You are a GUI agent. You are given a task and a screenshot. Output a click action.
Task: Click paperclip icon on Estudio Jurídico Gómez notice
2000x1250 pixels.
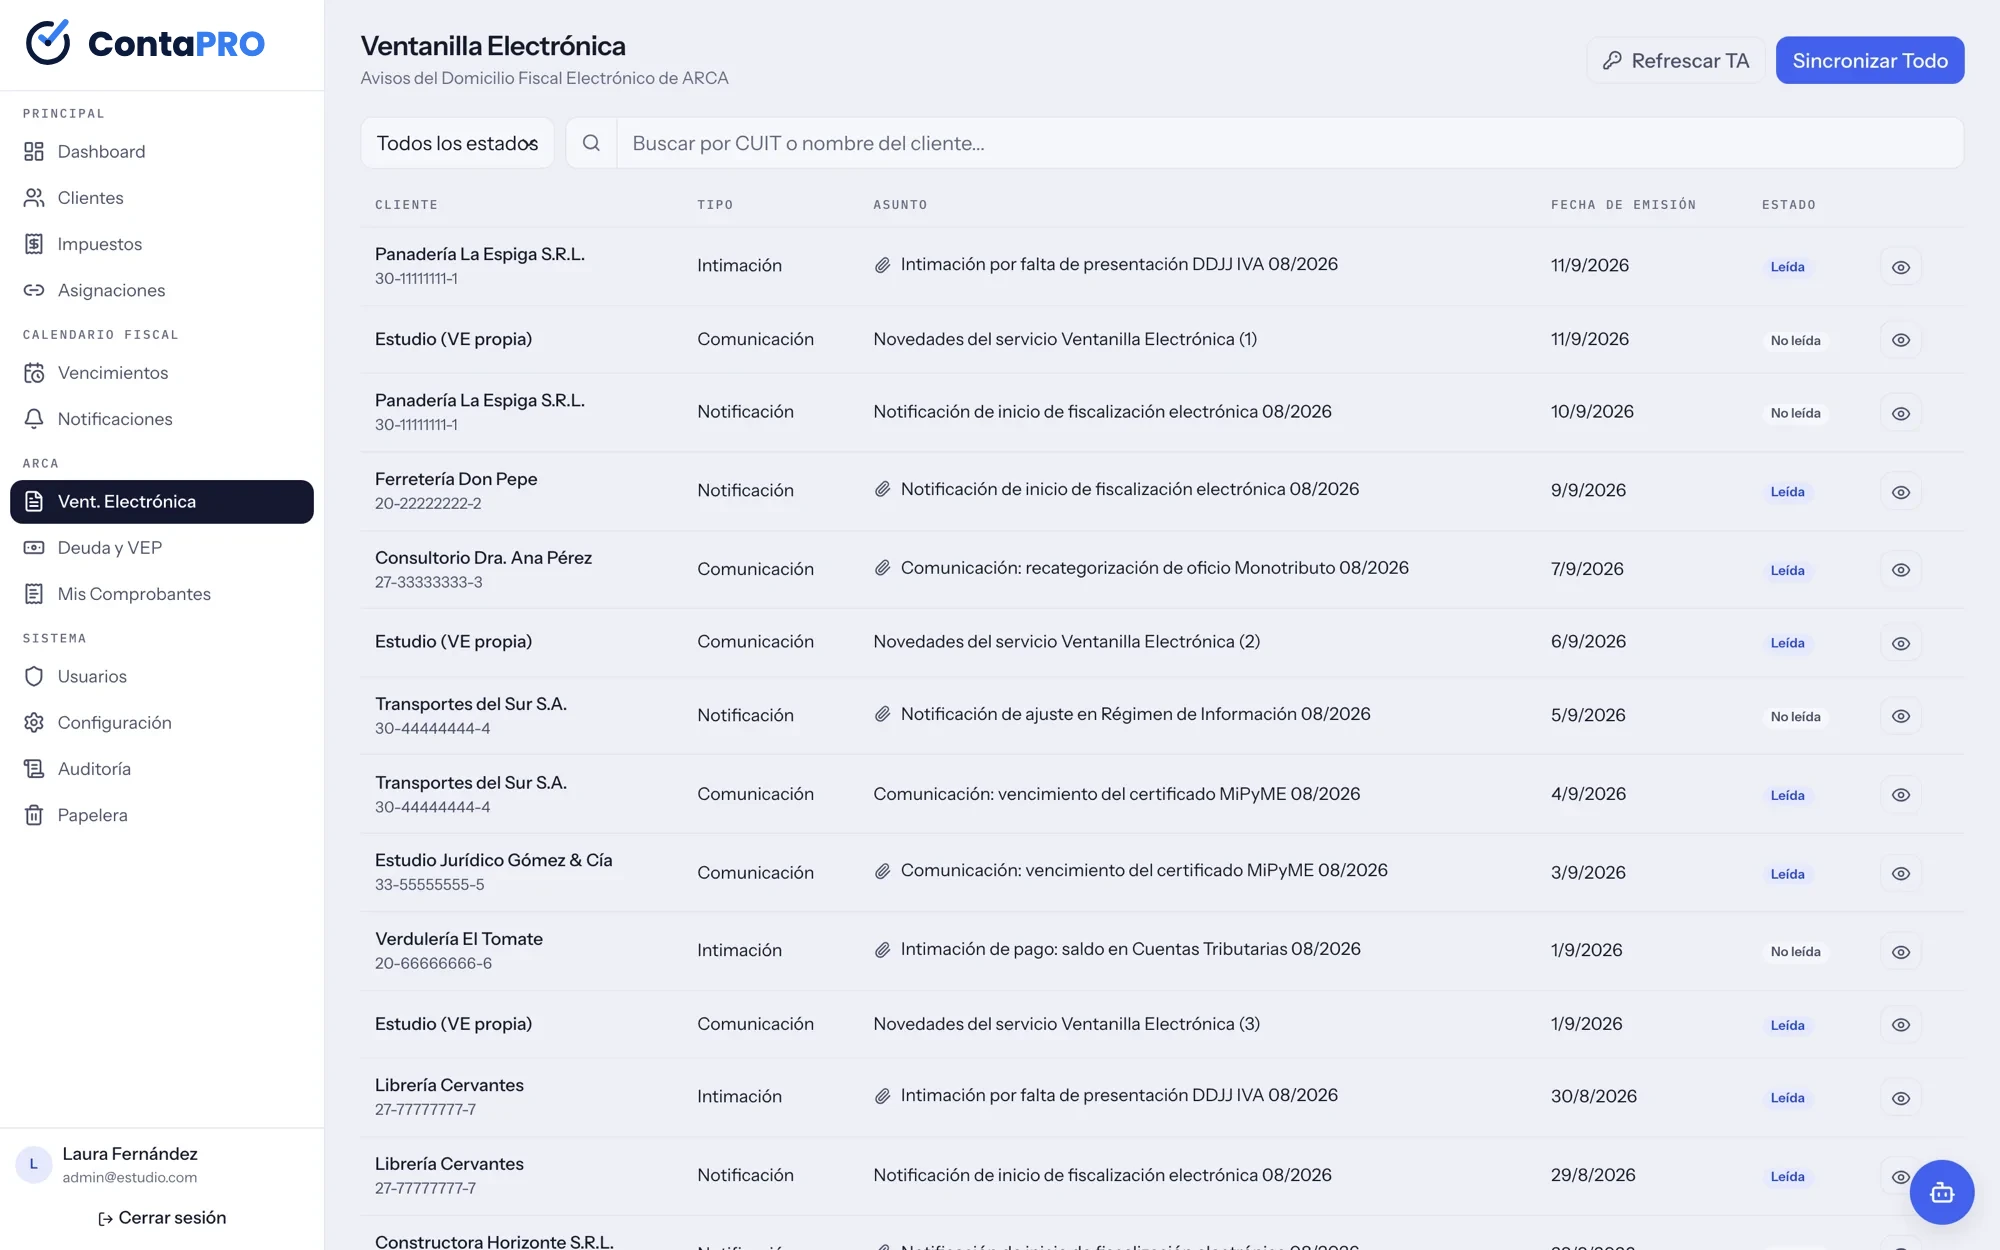tap(882, 871)
